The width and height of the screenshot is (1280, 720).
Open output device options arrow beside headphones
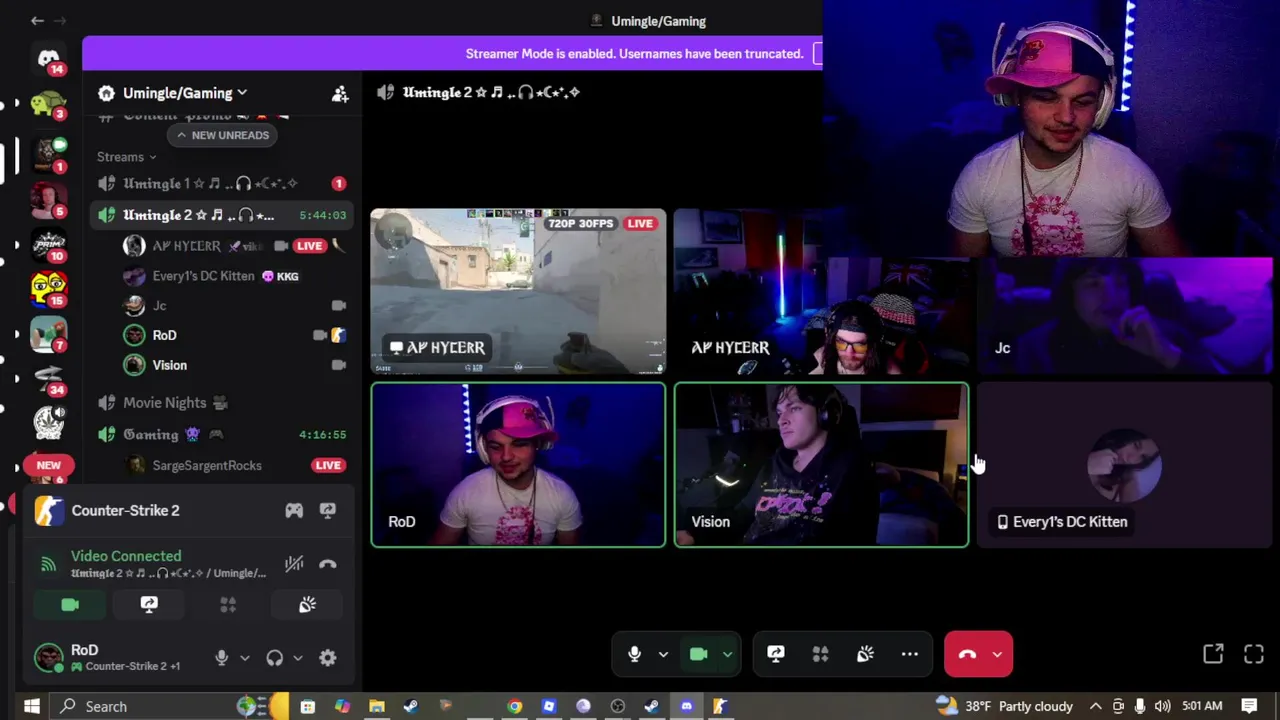297,658
